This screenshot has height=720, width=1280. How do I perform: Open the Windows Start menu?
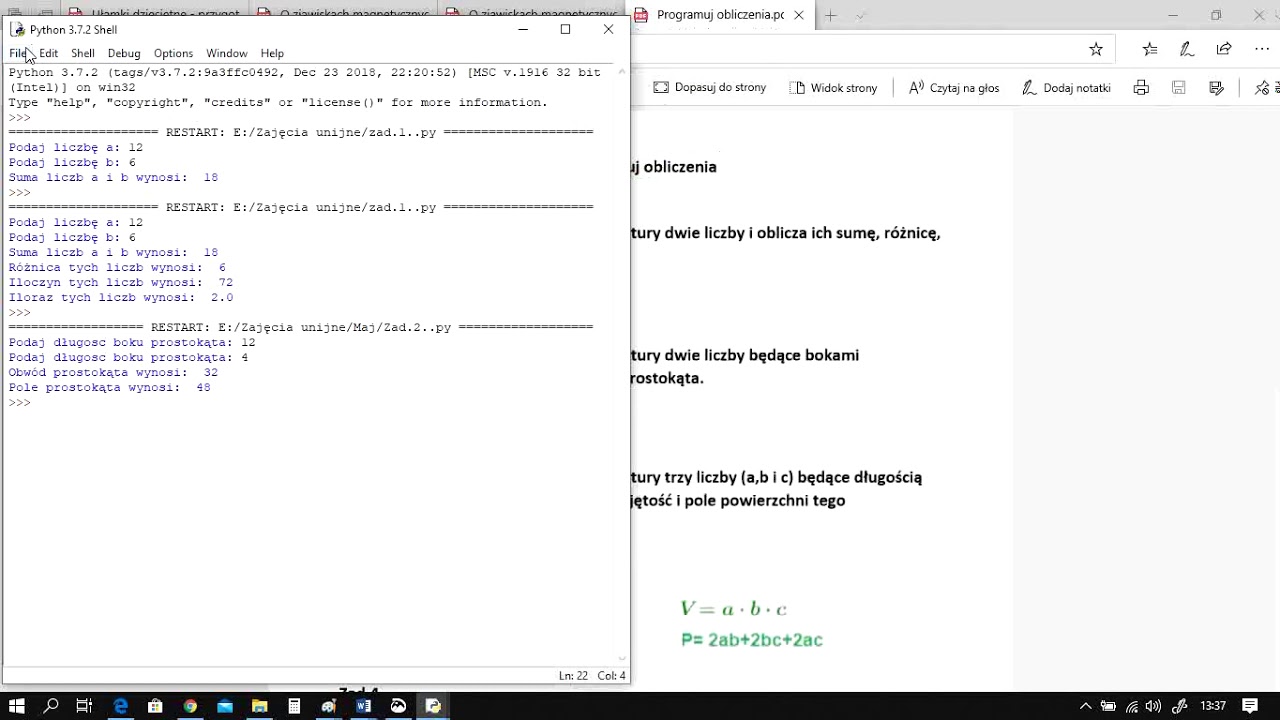tap(17, 706)
